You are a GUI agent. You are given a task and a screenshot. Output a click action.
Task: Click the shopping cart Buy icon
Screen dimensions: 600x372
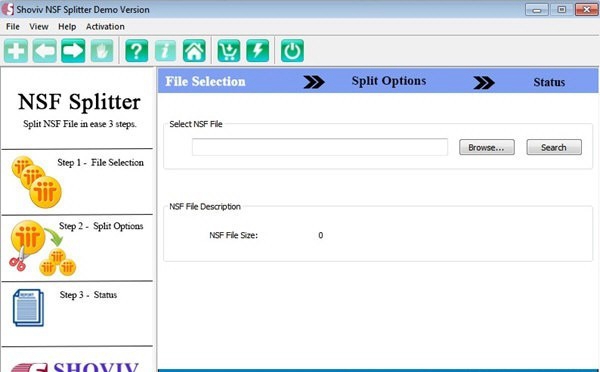tap(229, 51)
